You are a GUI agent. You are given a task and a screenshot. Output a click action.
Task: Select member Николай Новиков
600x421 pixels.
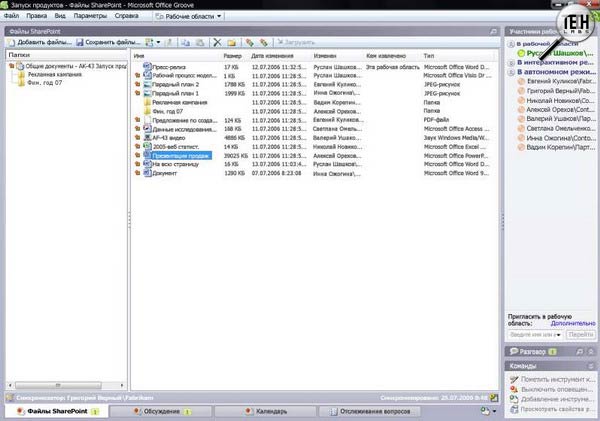click(x=556, y=100)
